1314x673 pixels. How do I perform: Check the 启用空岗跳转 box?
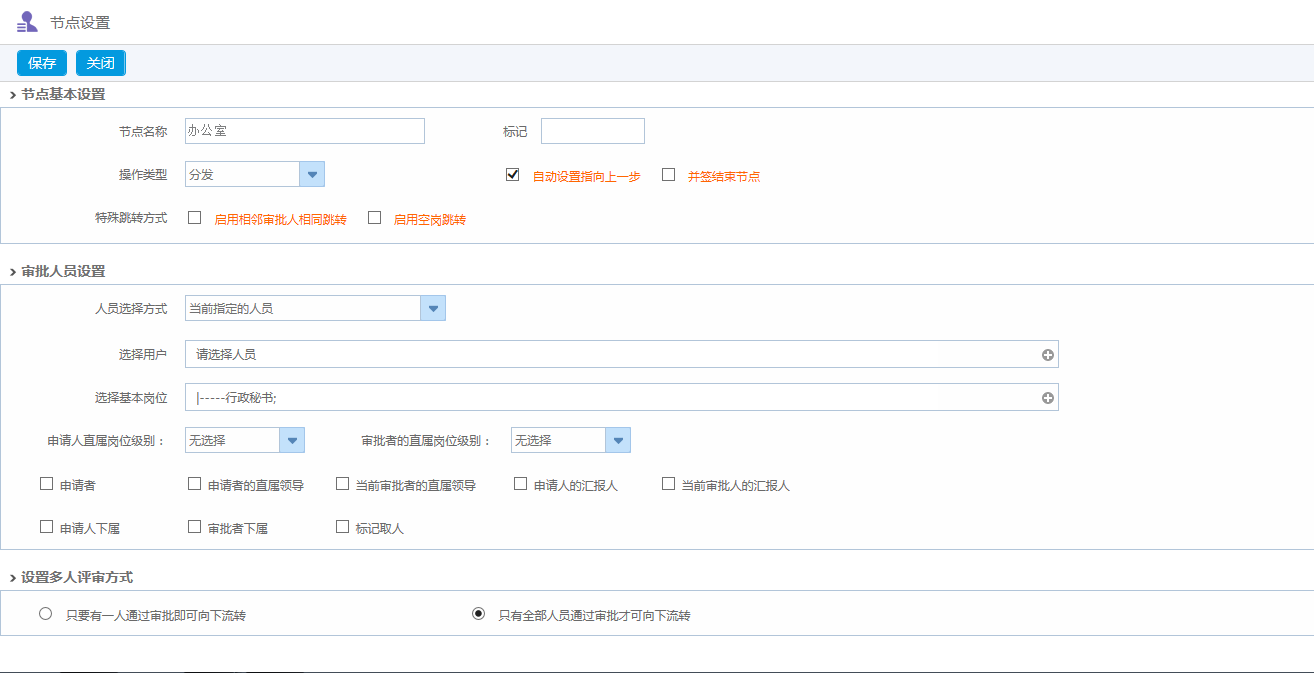pos(375,217)
